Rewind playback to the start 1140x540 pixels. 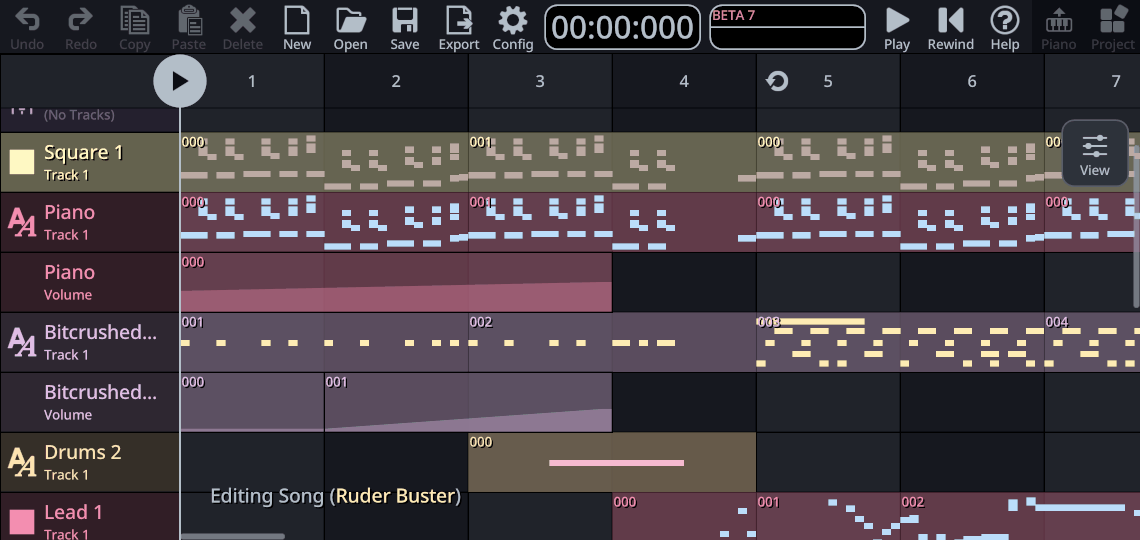(x=950, y=20)
